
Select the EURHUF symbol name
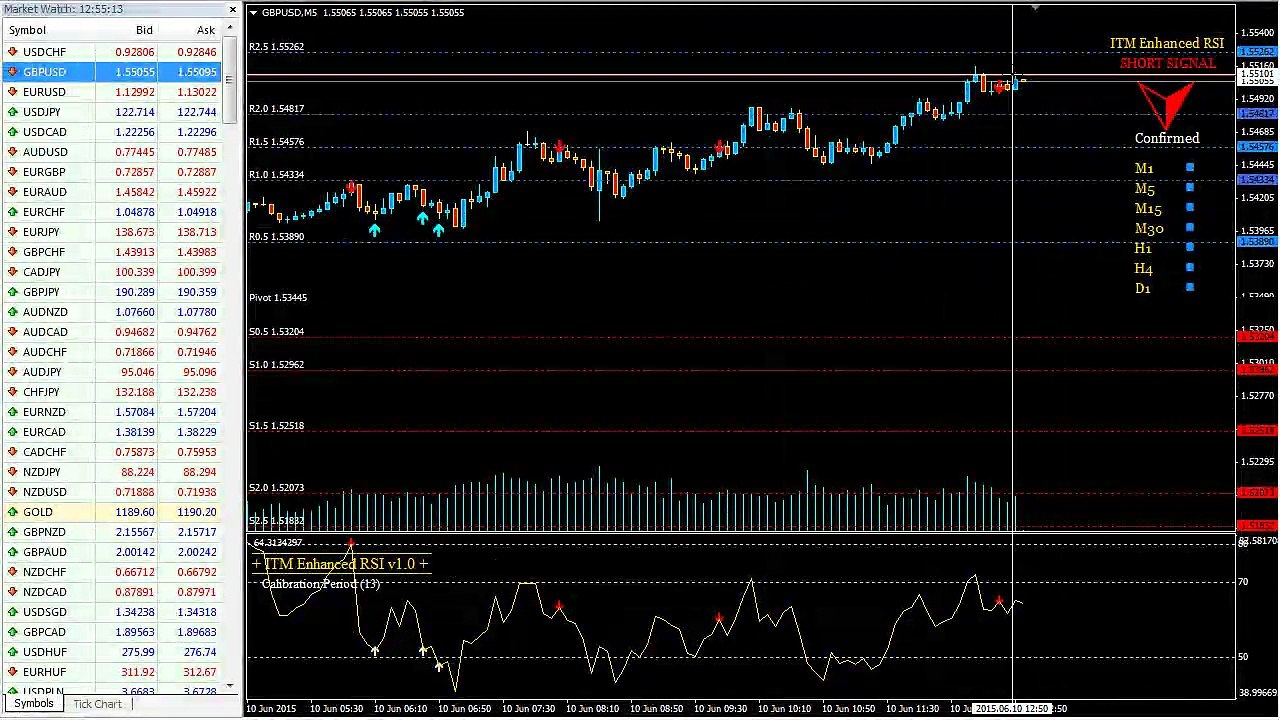44,672
